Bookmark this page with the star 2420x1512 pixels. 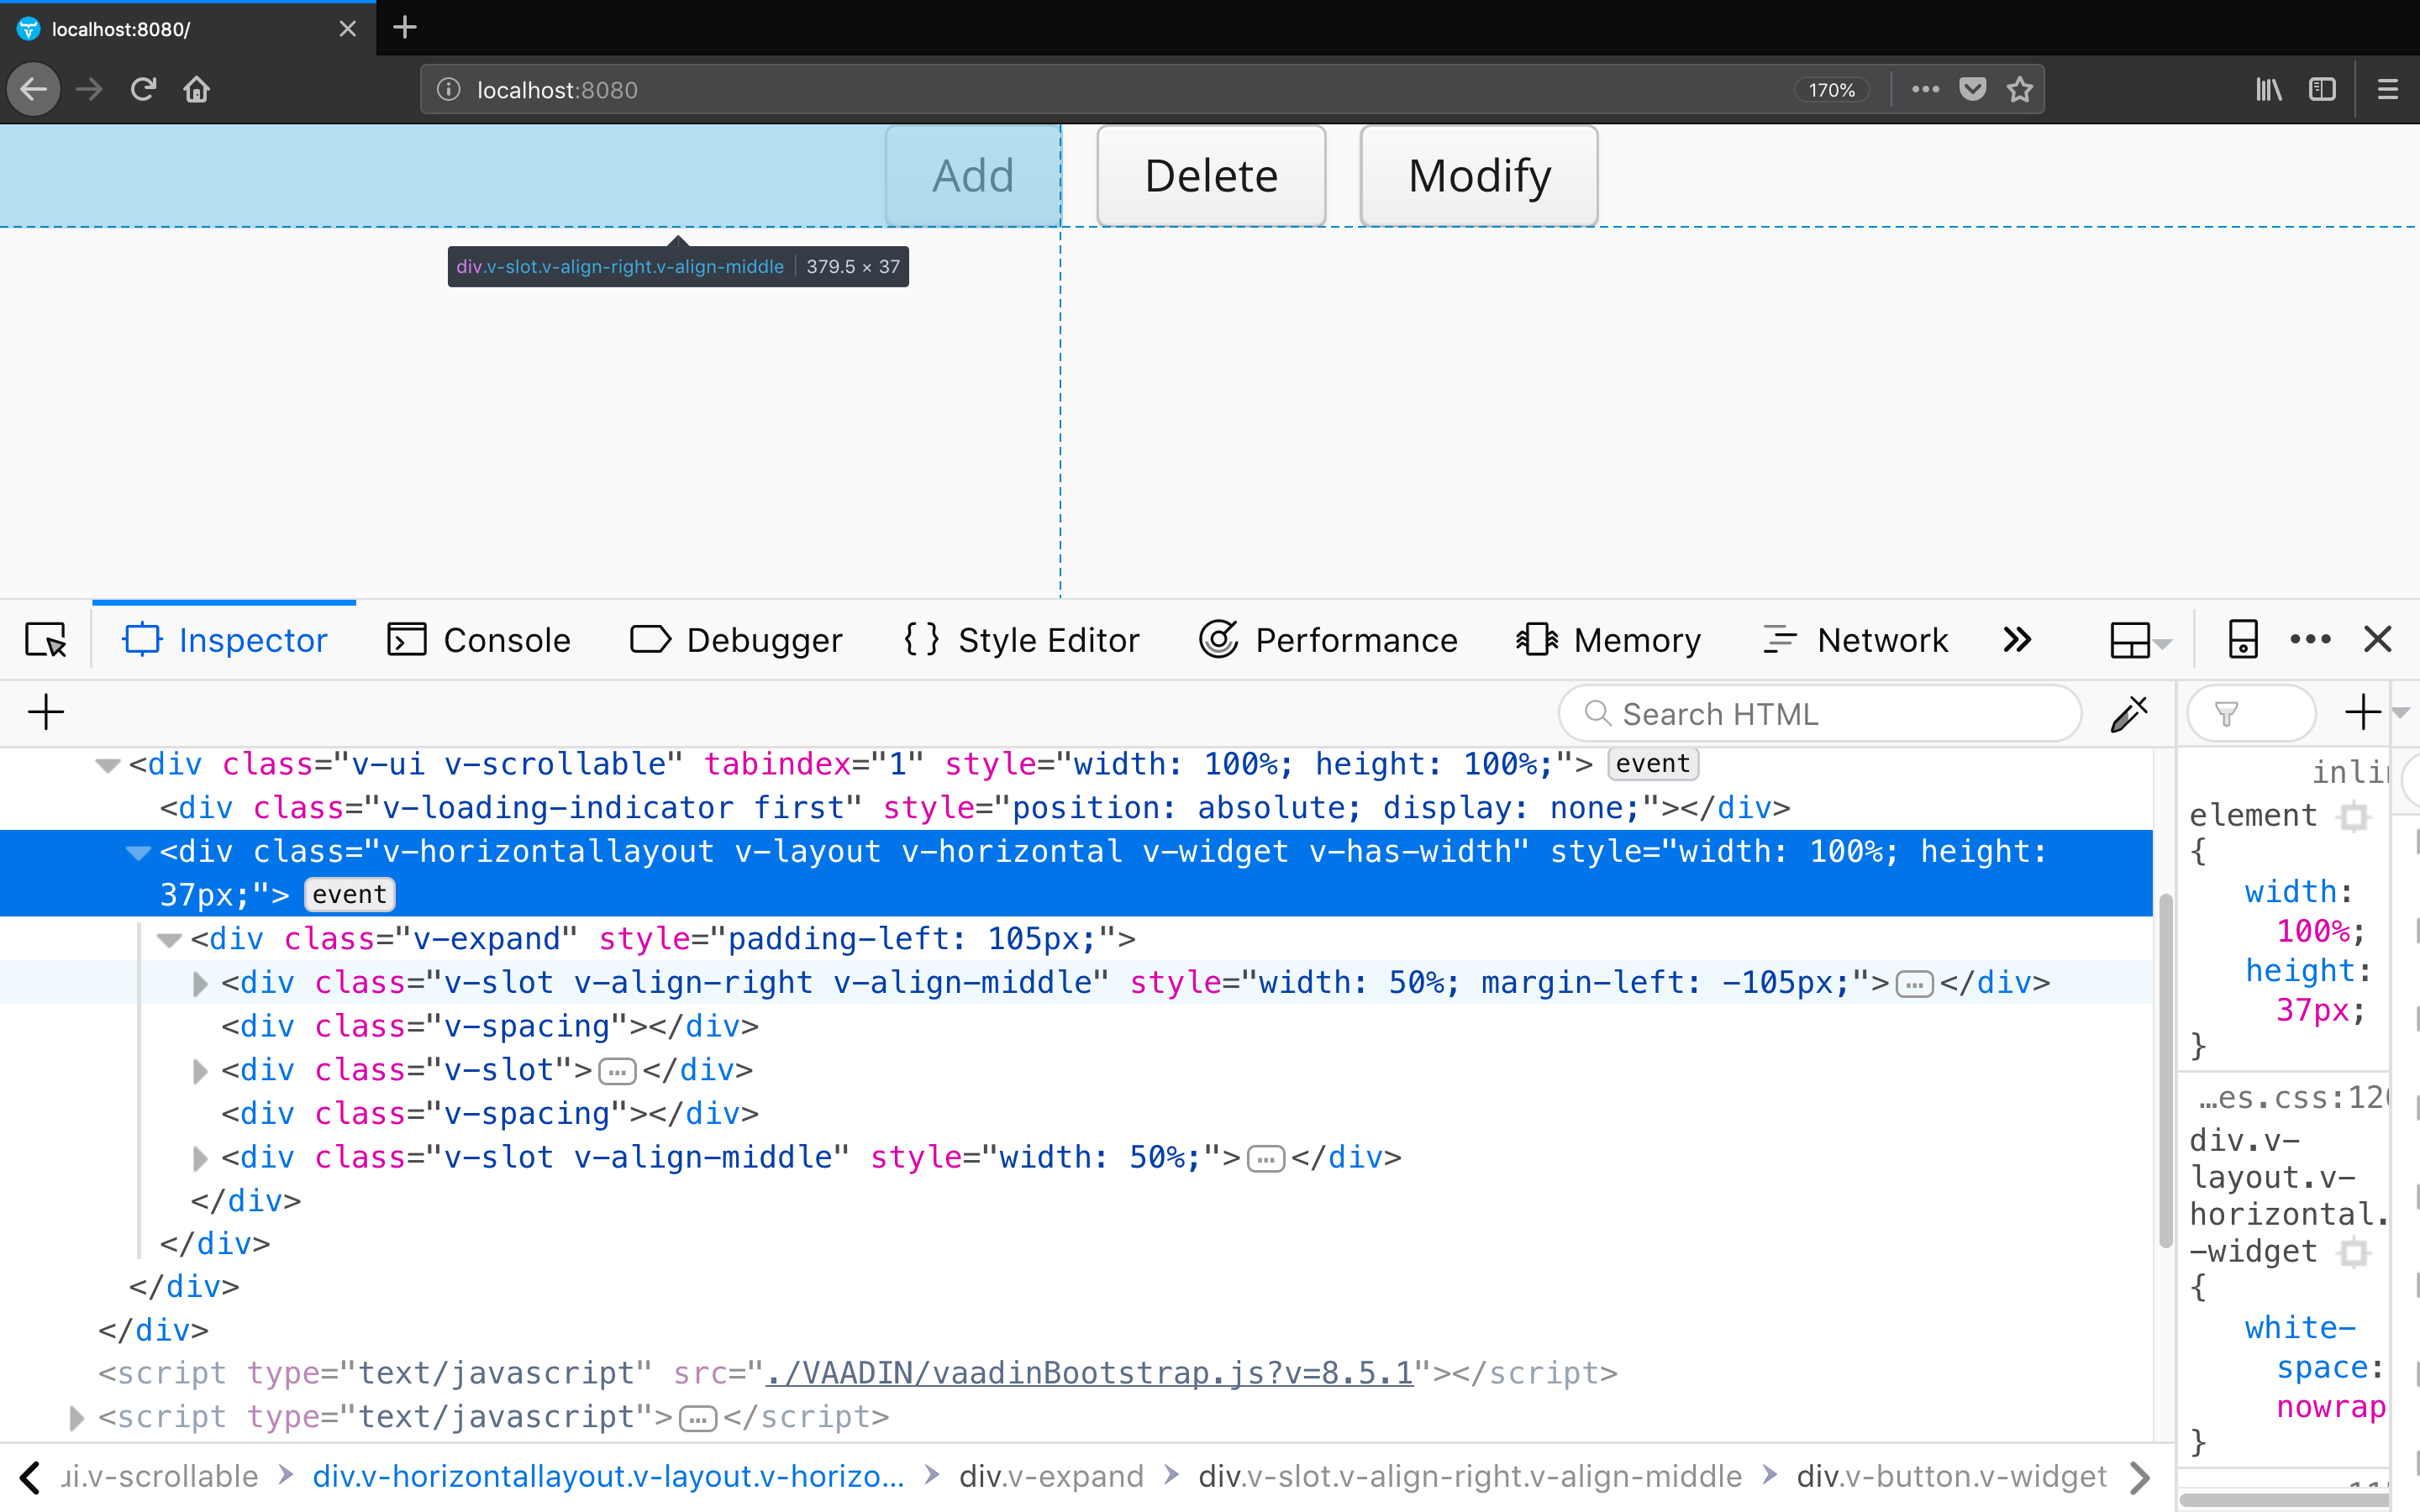coord(2020,90)
